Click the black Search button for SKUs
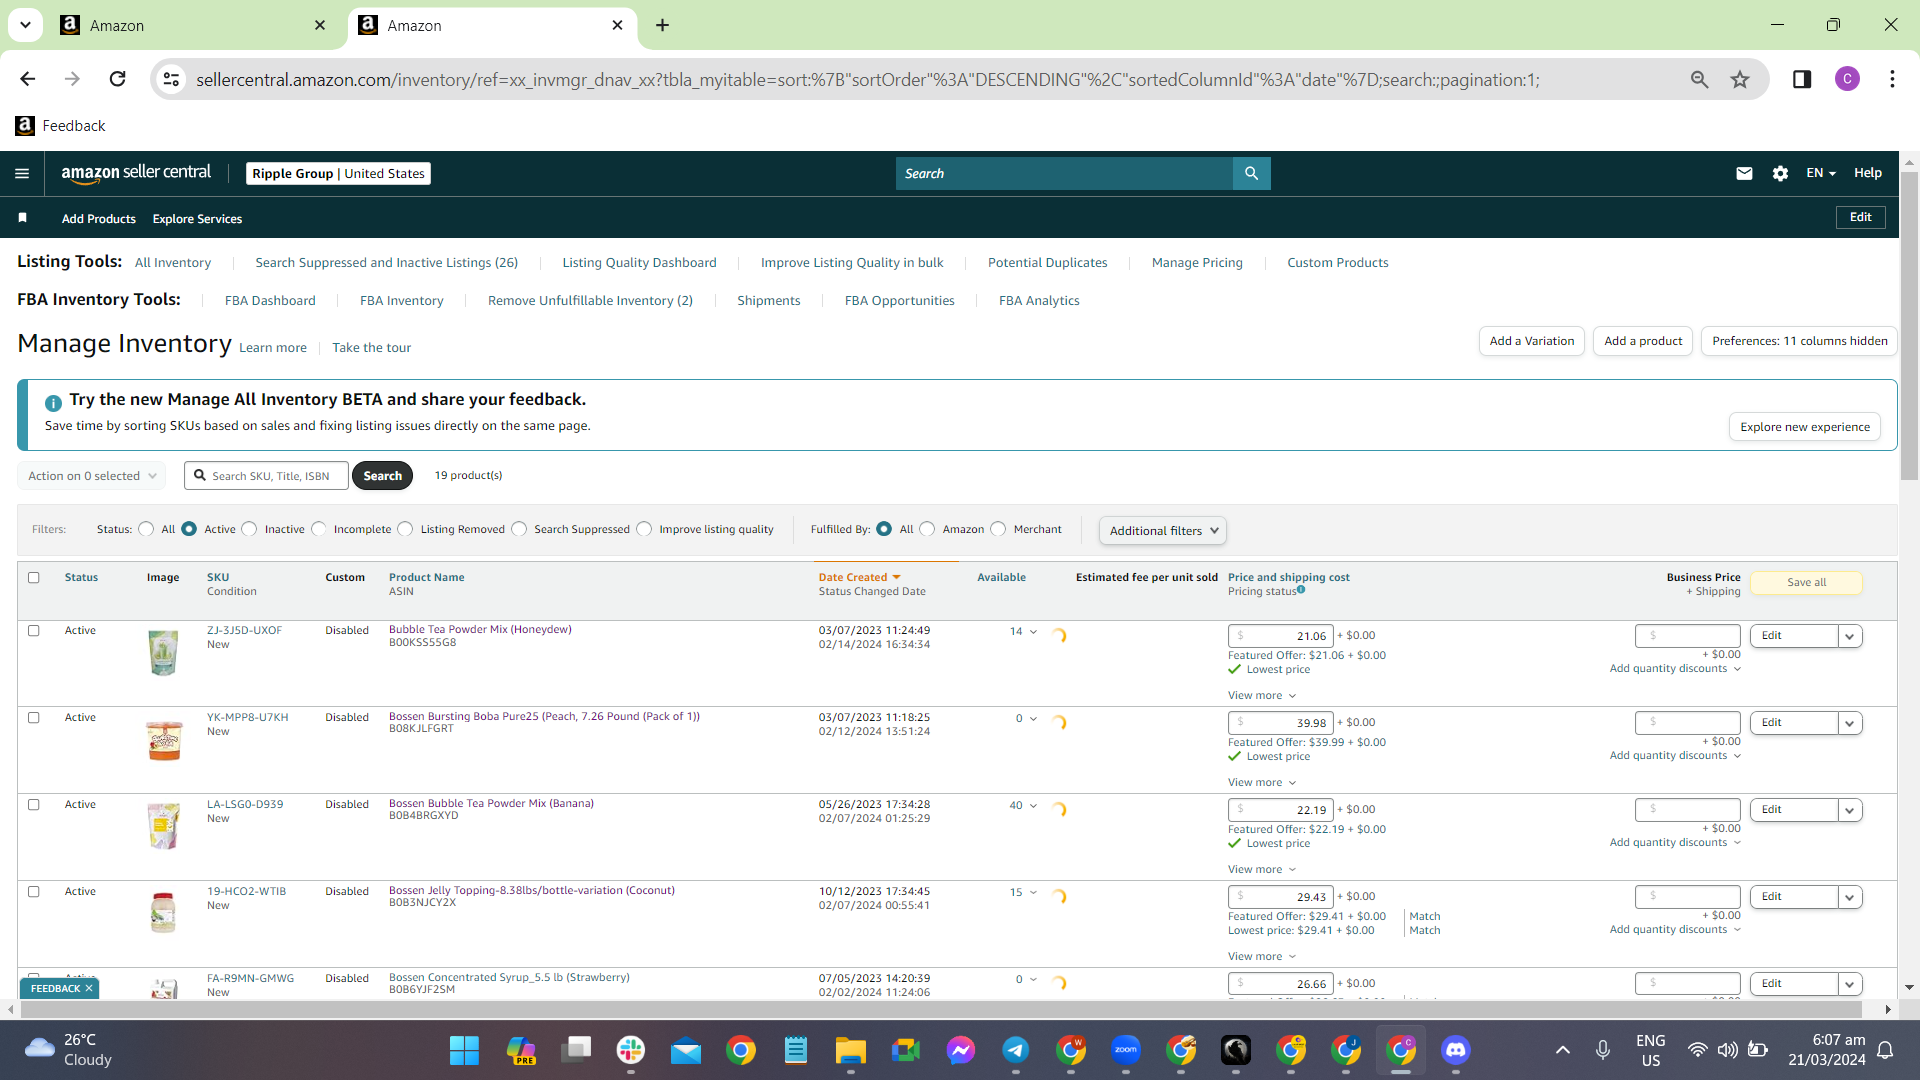Viewport: 1920px width, 1080px height. [x=383, y=476]
